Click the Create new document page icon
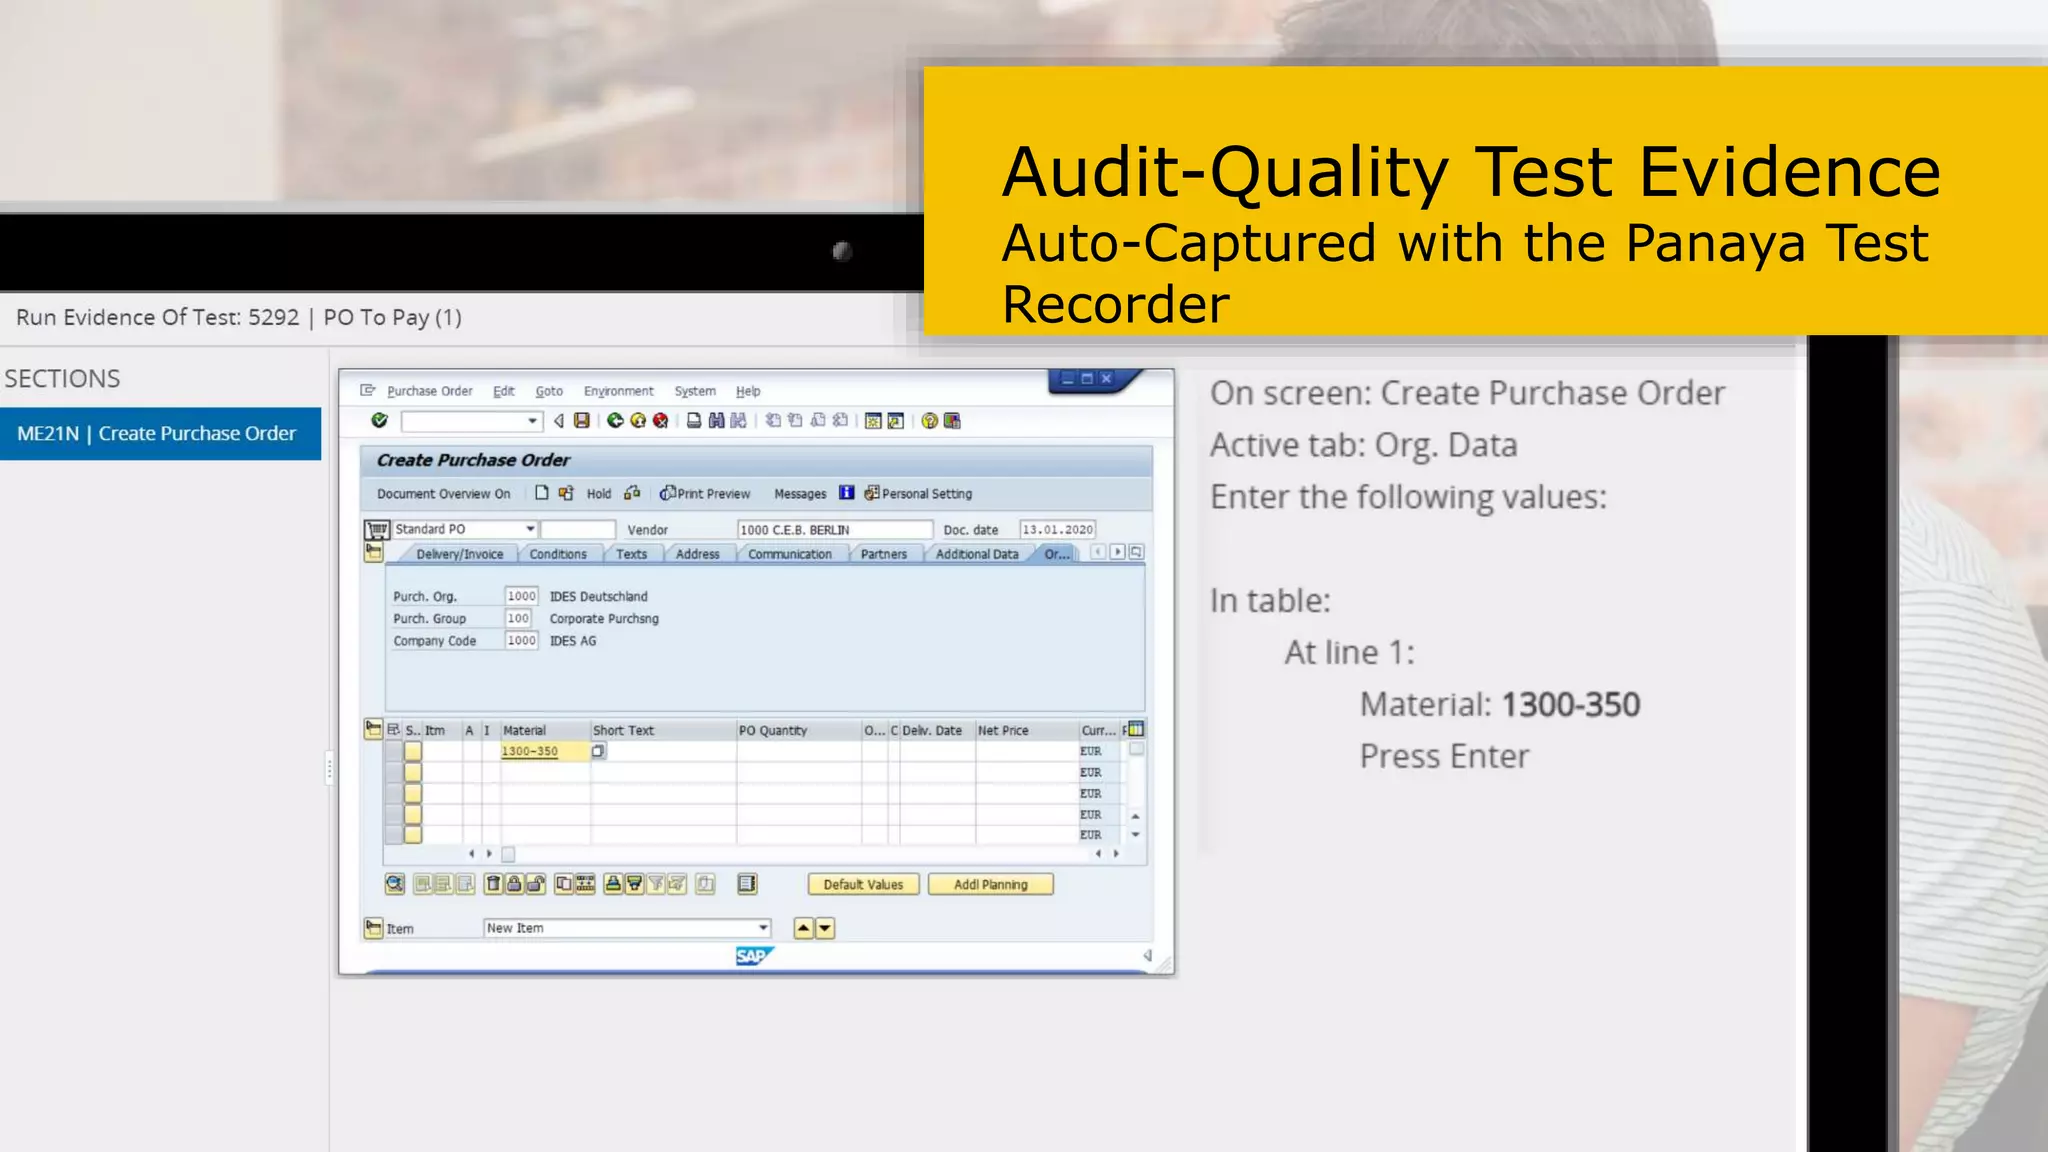 541,493
